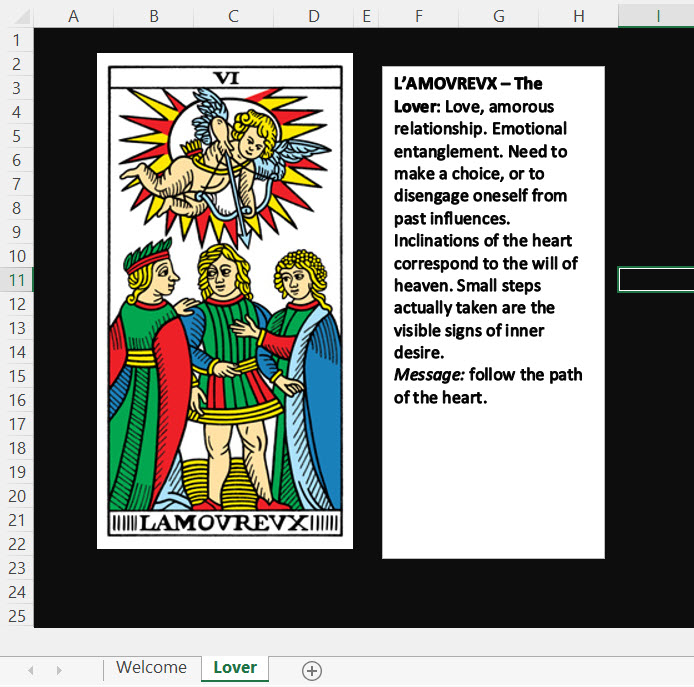Select row 3 header
The image size is (694, 687).
tap(17, 88)
